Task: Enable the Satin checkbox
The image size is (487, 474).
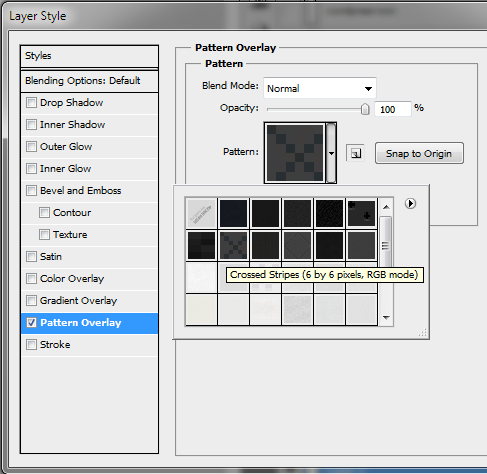Action: coord(31,256)
